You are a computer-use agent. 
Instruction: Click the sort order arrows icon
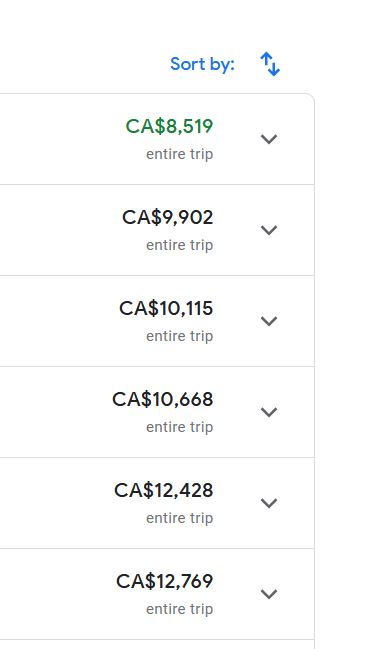pyautogui.click(x=270, y=64)
